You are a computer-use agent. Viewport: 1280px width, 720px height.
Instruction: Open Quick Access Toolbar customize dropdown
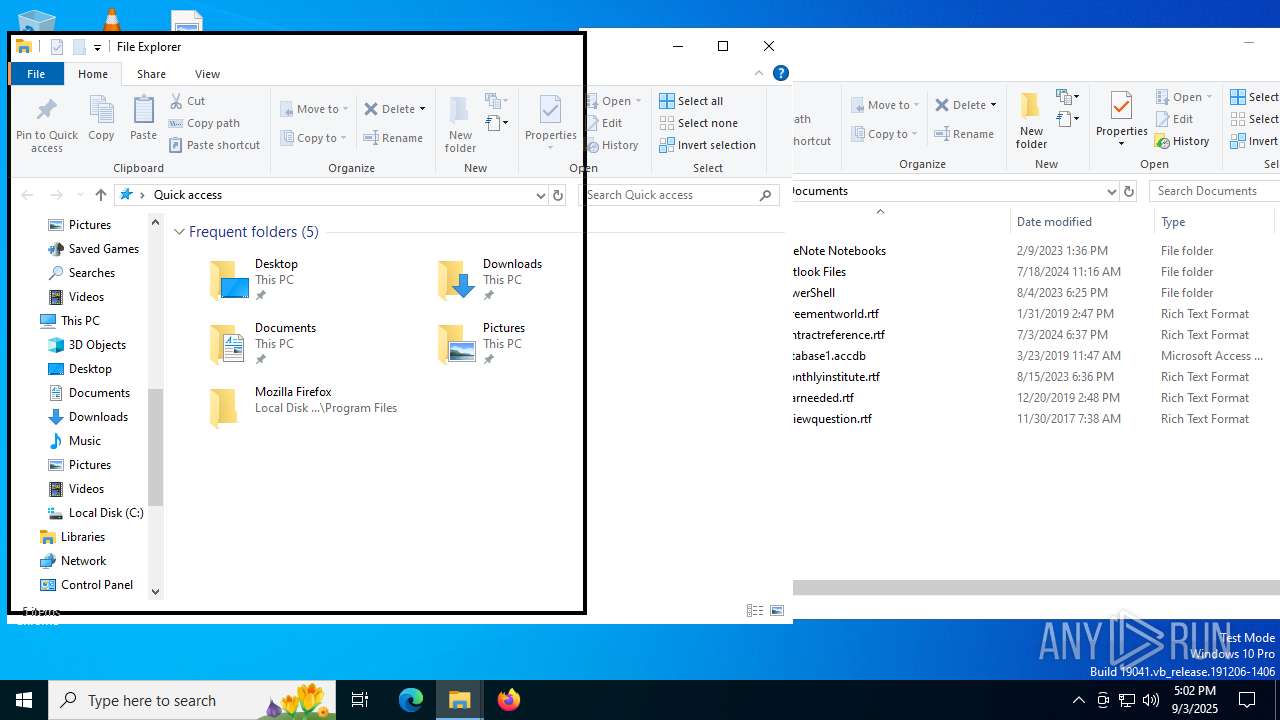(x=97, y=47)
